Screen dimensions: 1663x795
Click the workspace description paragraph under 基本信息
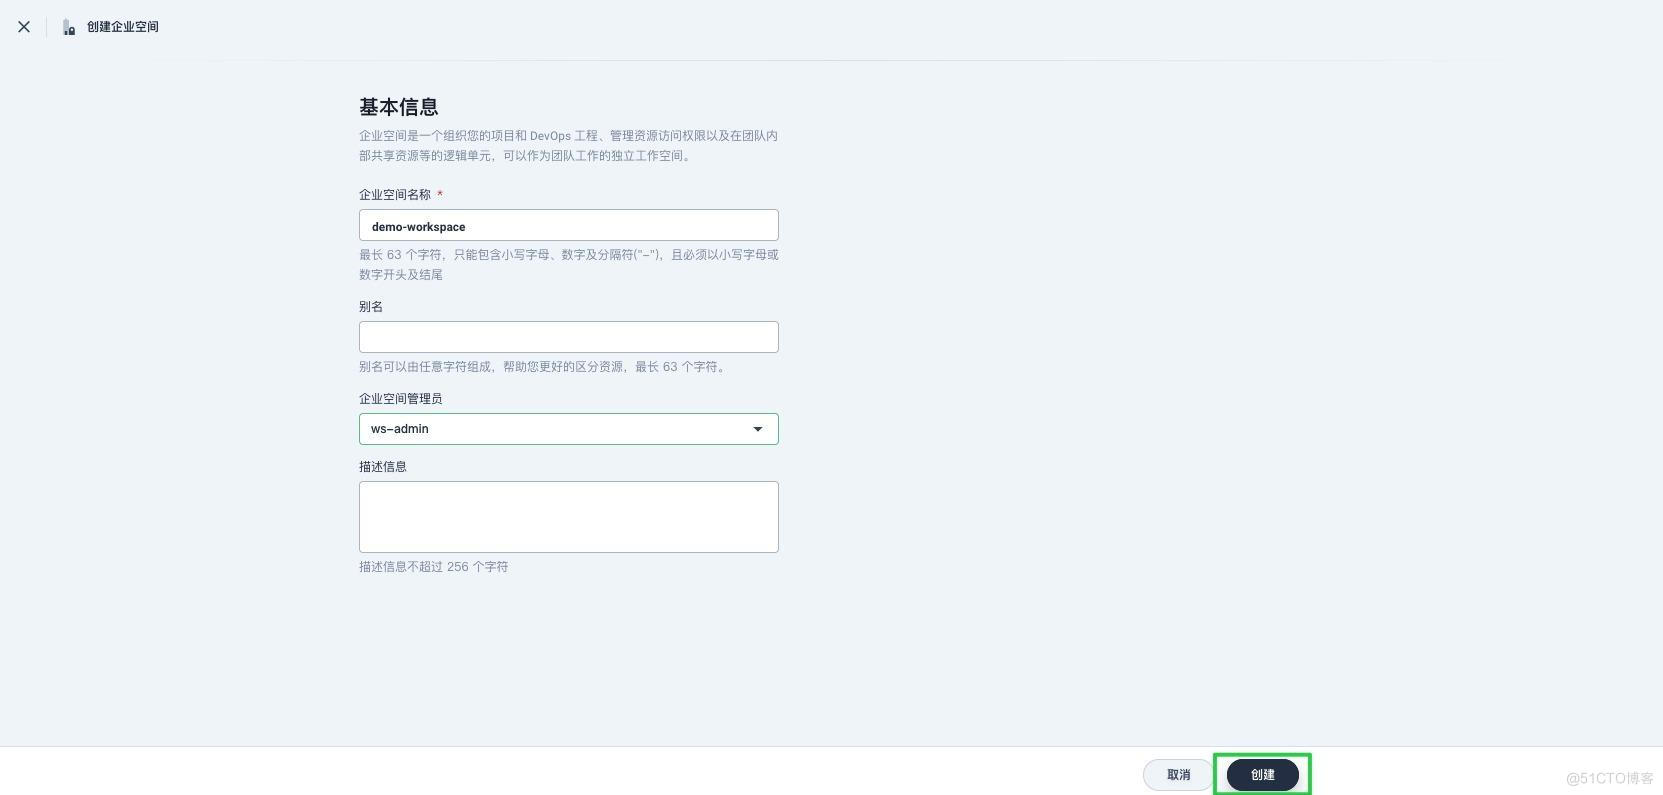(569, 146)
